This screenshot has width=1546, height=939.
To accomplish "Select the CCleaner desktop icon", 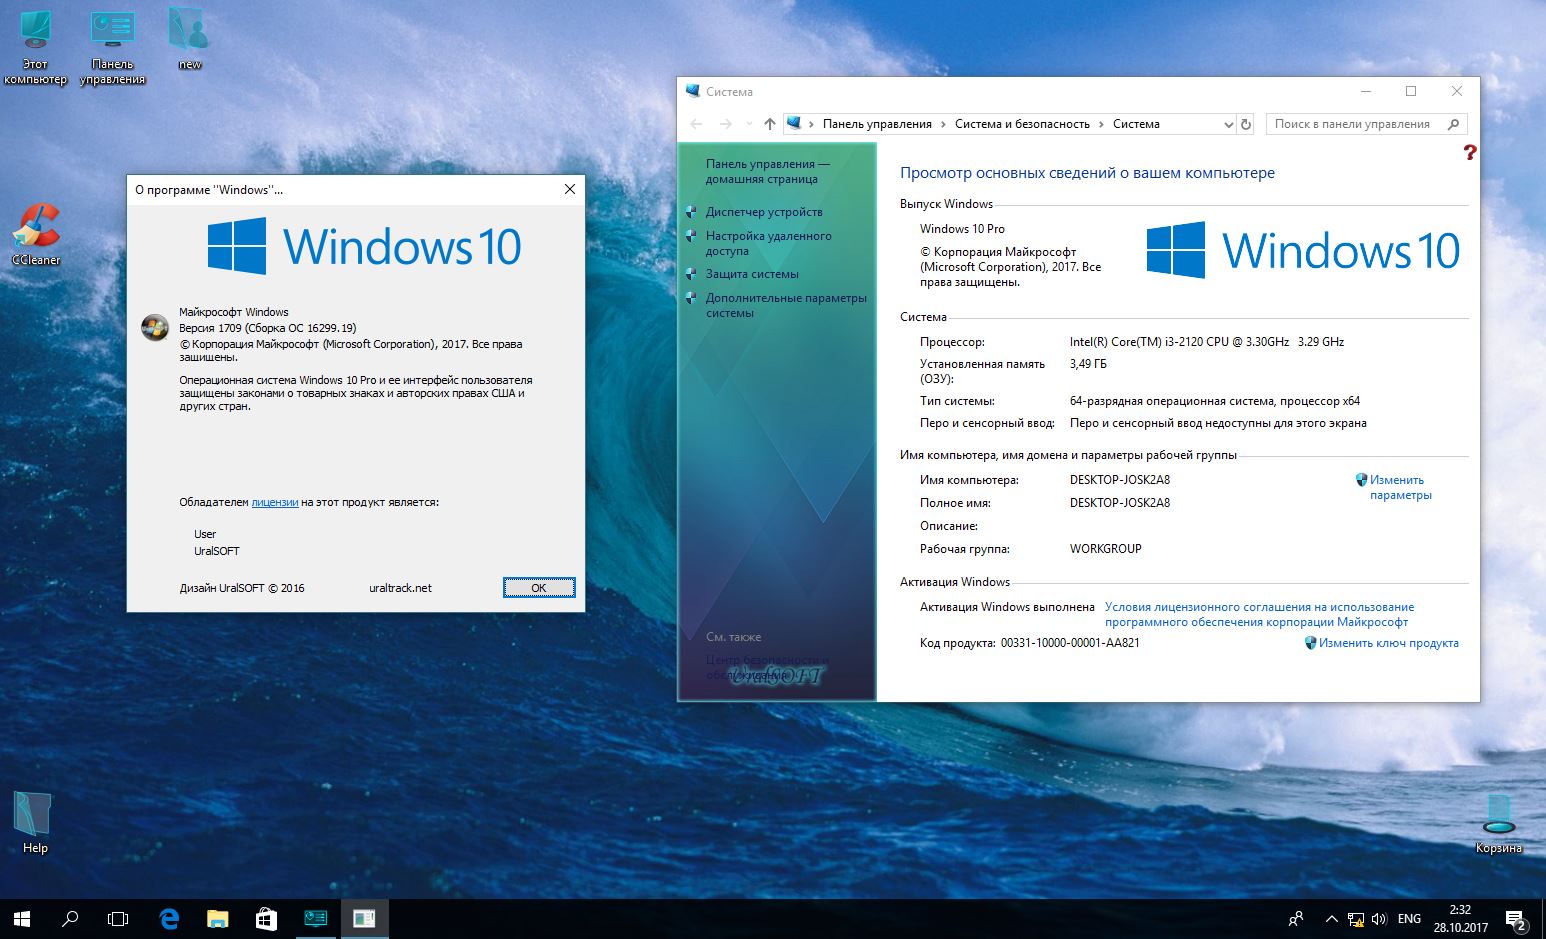I will tap(36, 235).
